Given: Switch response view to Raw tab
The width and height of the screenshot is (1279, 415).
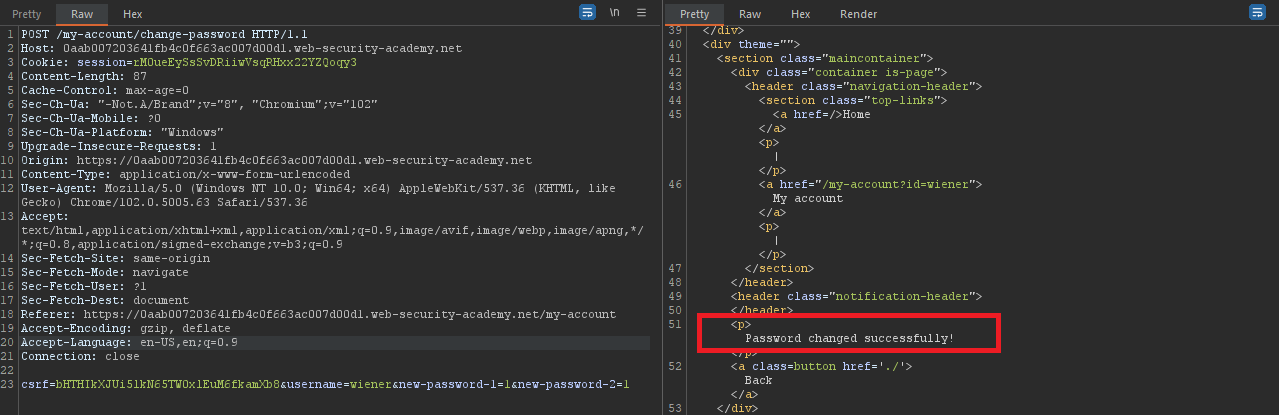Looking at the screenshot, I should point(750,14).
